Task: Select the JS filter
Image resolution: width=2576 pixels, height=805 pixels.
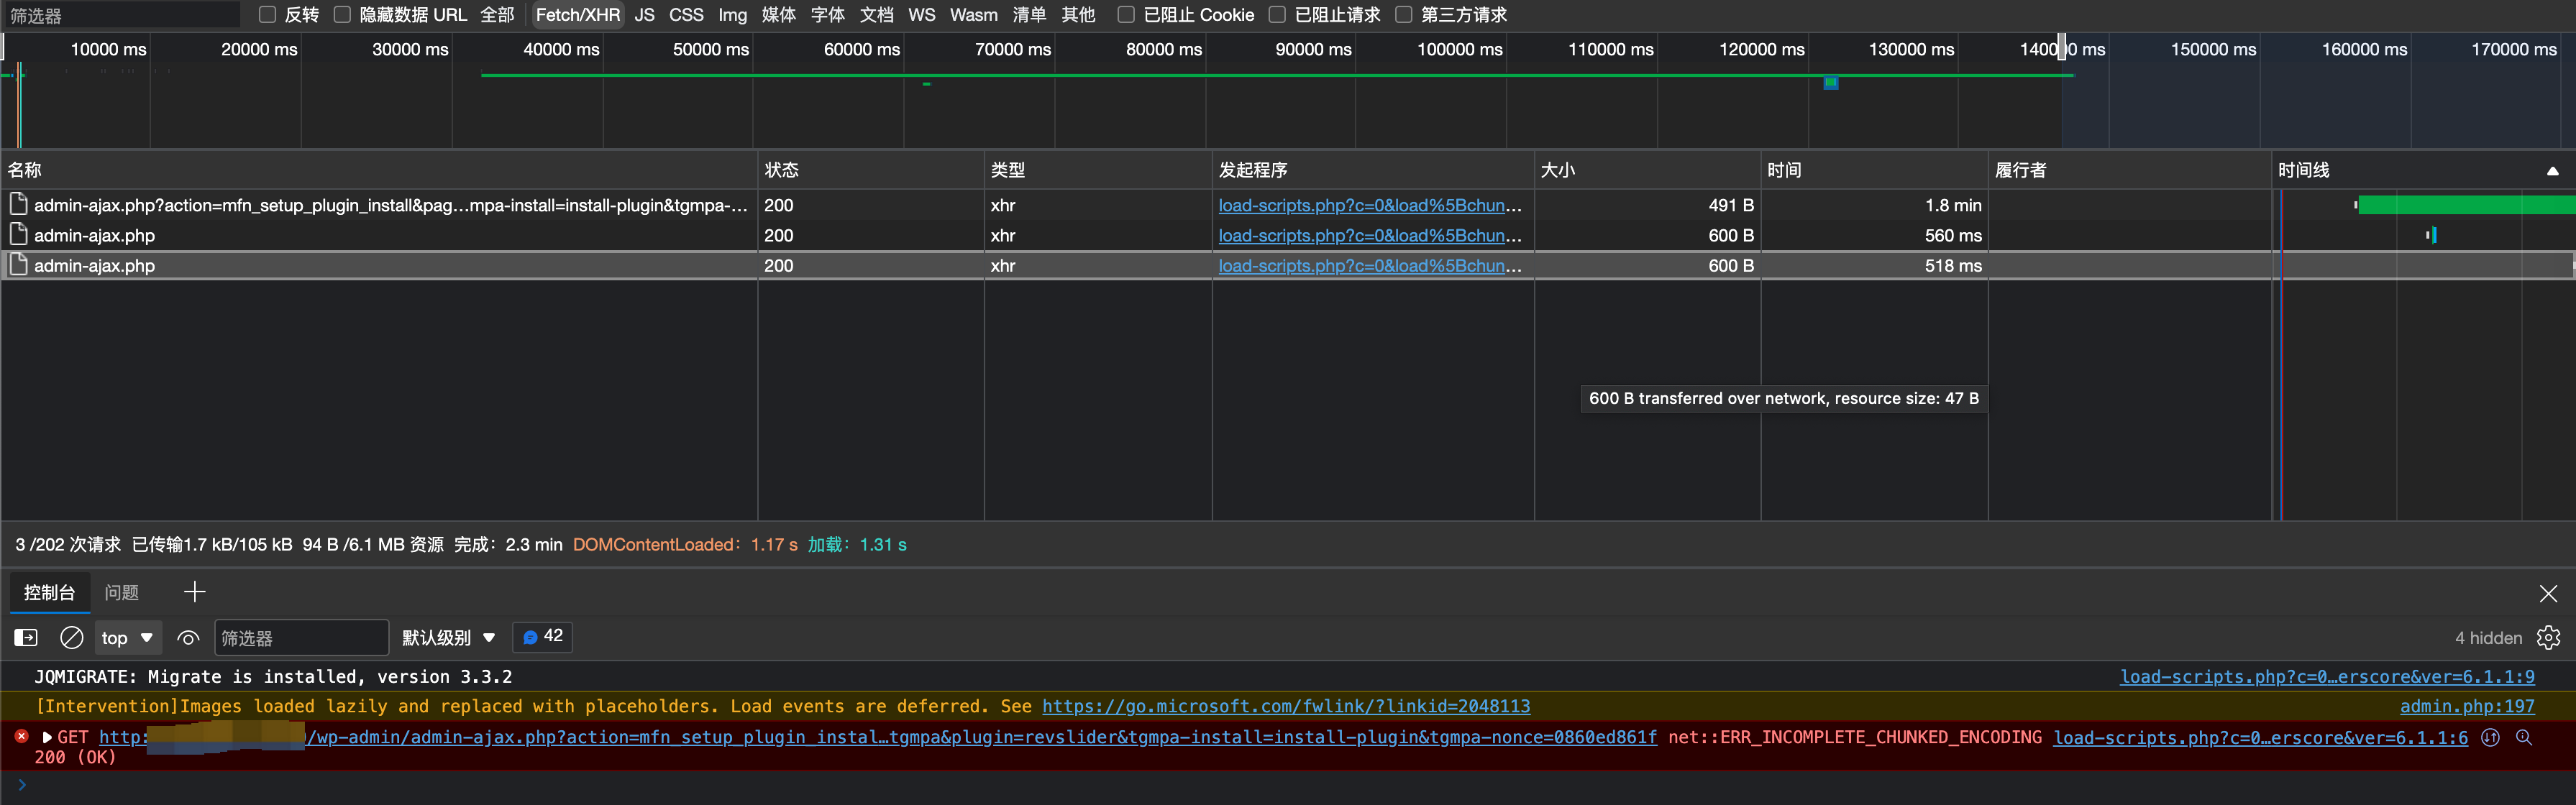Action: click(644, 15)
